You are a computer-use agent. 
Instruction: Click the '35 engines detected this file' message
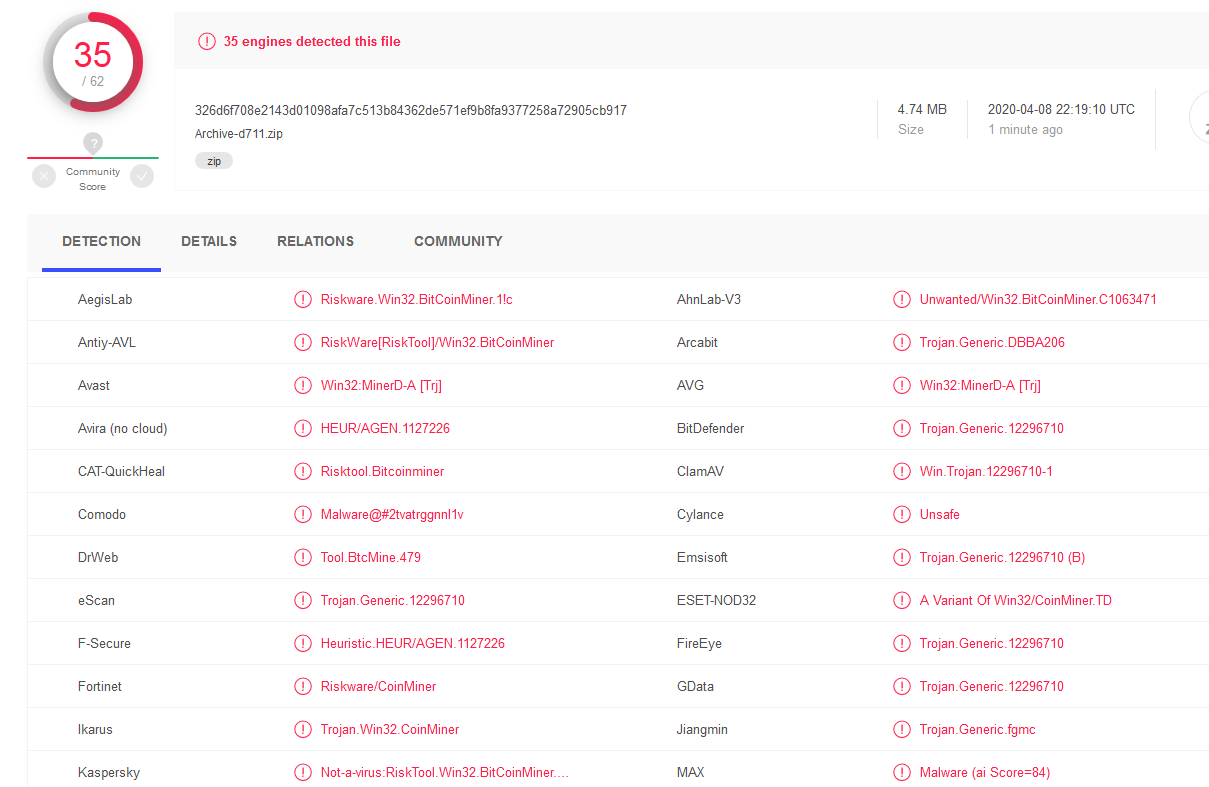coord(312,41)
